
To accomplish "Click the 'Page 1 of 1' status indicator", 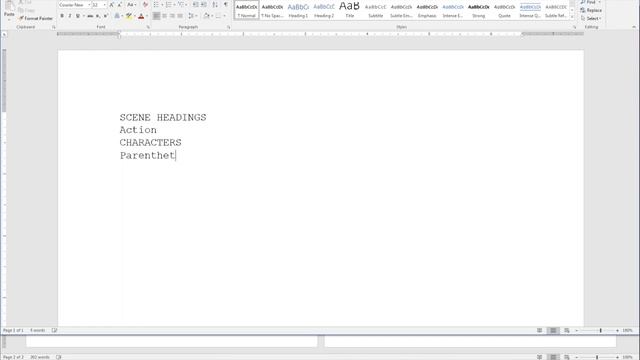I will 13,330.
